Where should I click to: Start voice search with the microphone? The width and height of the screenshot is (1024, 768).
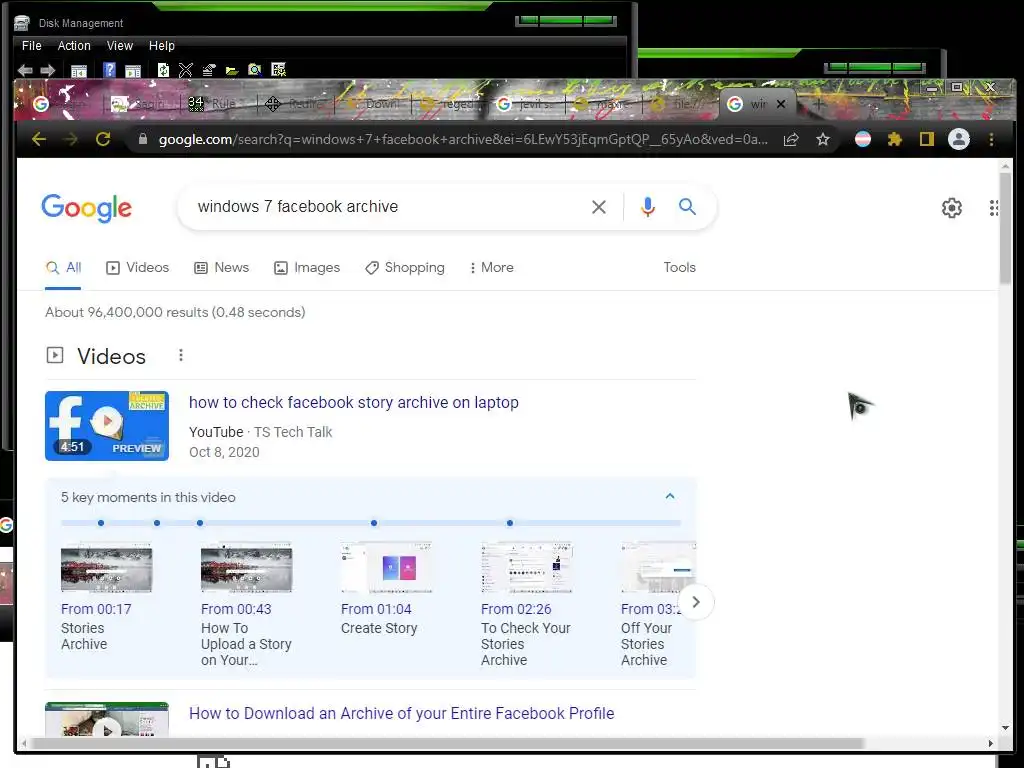click(647, 207)
